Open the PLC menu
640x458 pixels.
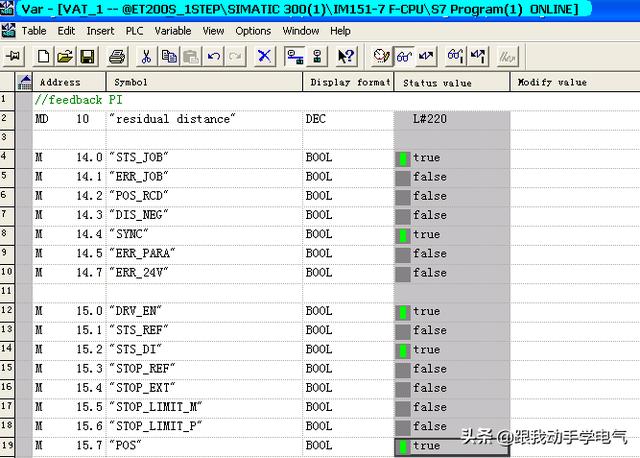(134, 31)
